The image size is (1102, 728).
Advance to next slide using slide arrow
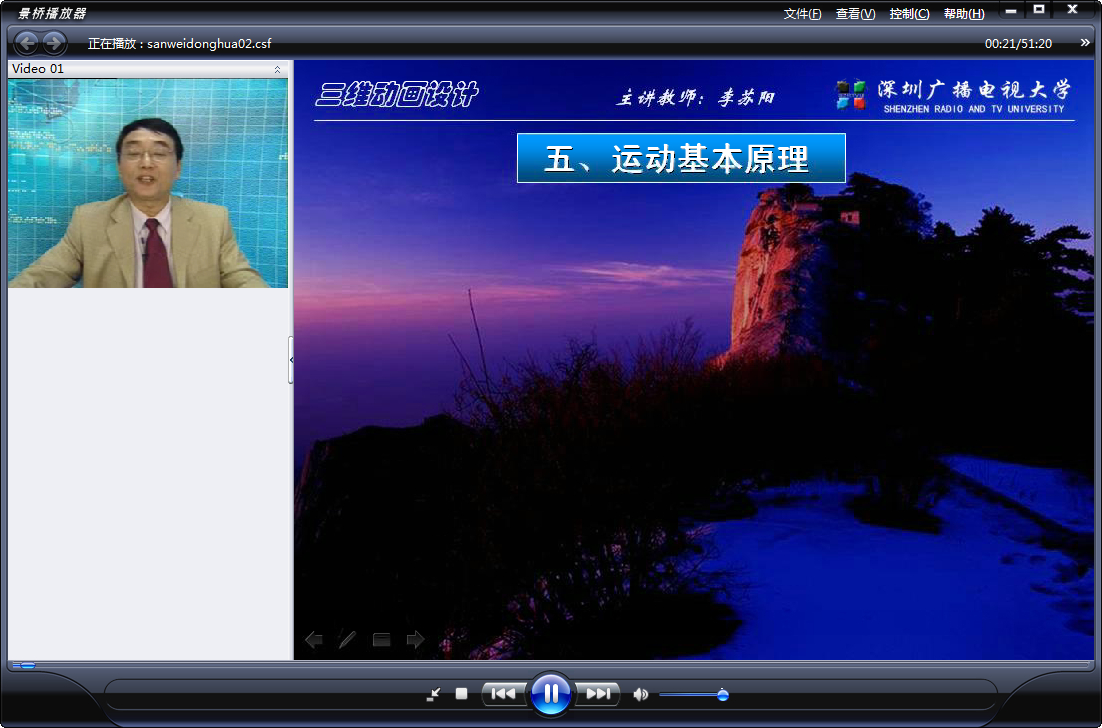pyautogui.click(x=415, y=639)
